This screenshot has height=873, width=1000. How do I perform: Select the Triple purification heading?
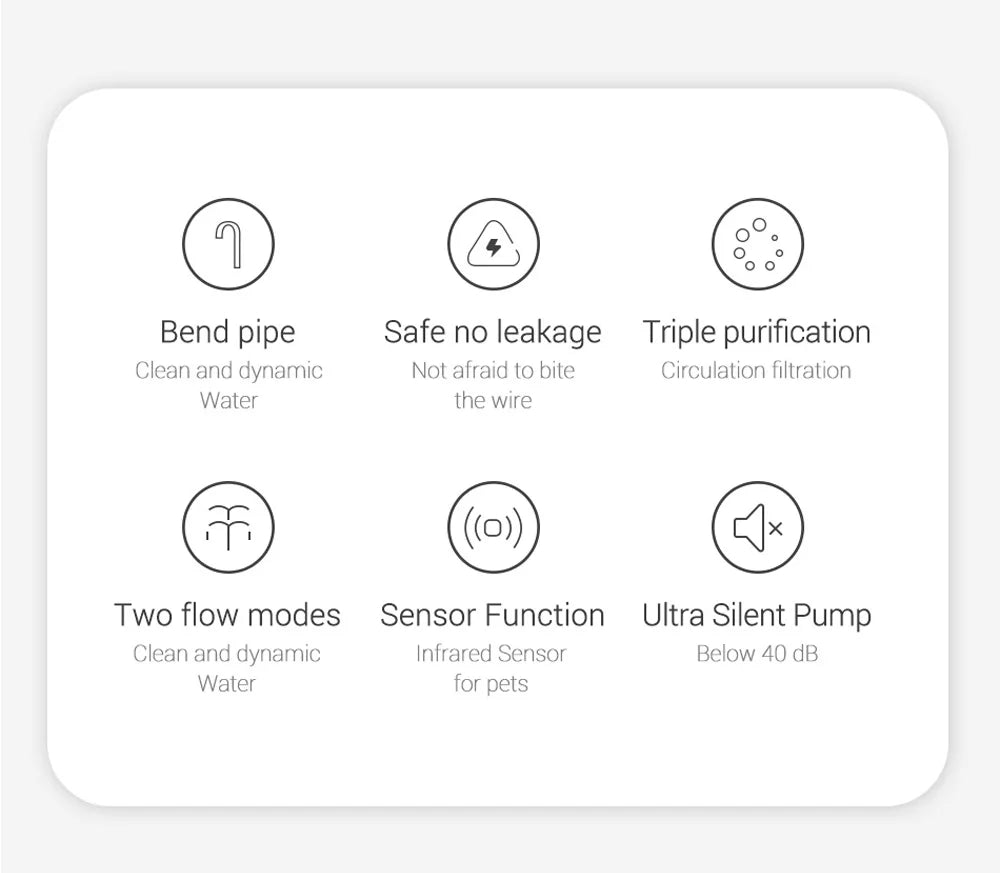coord(756,333)
